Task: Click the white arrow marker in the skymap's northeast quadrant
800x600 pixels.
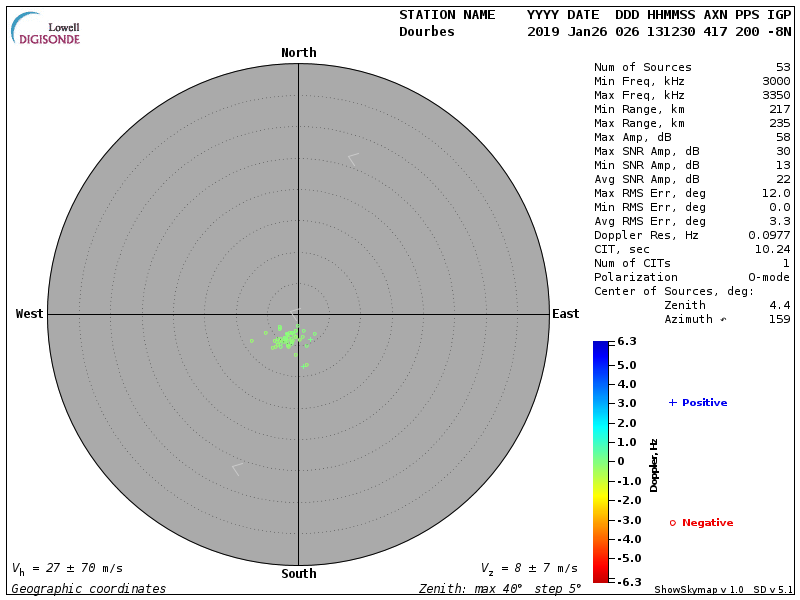Action: click(352, 159)
